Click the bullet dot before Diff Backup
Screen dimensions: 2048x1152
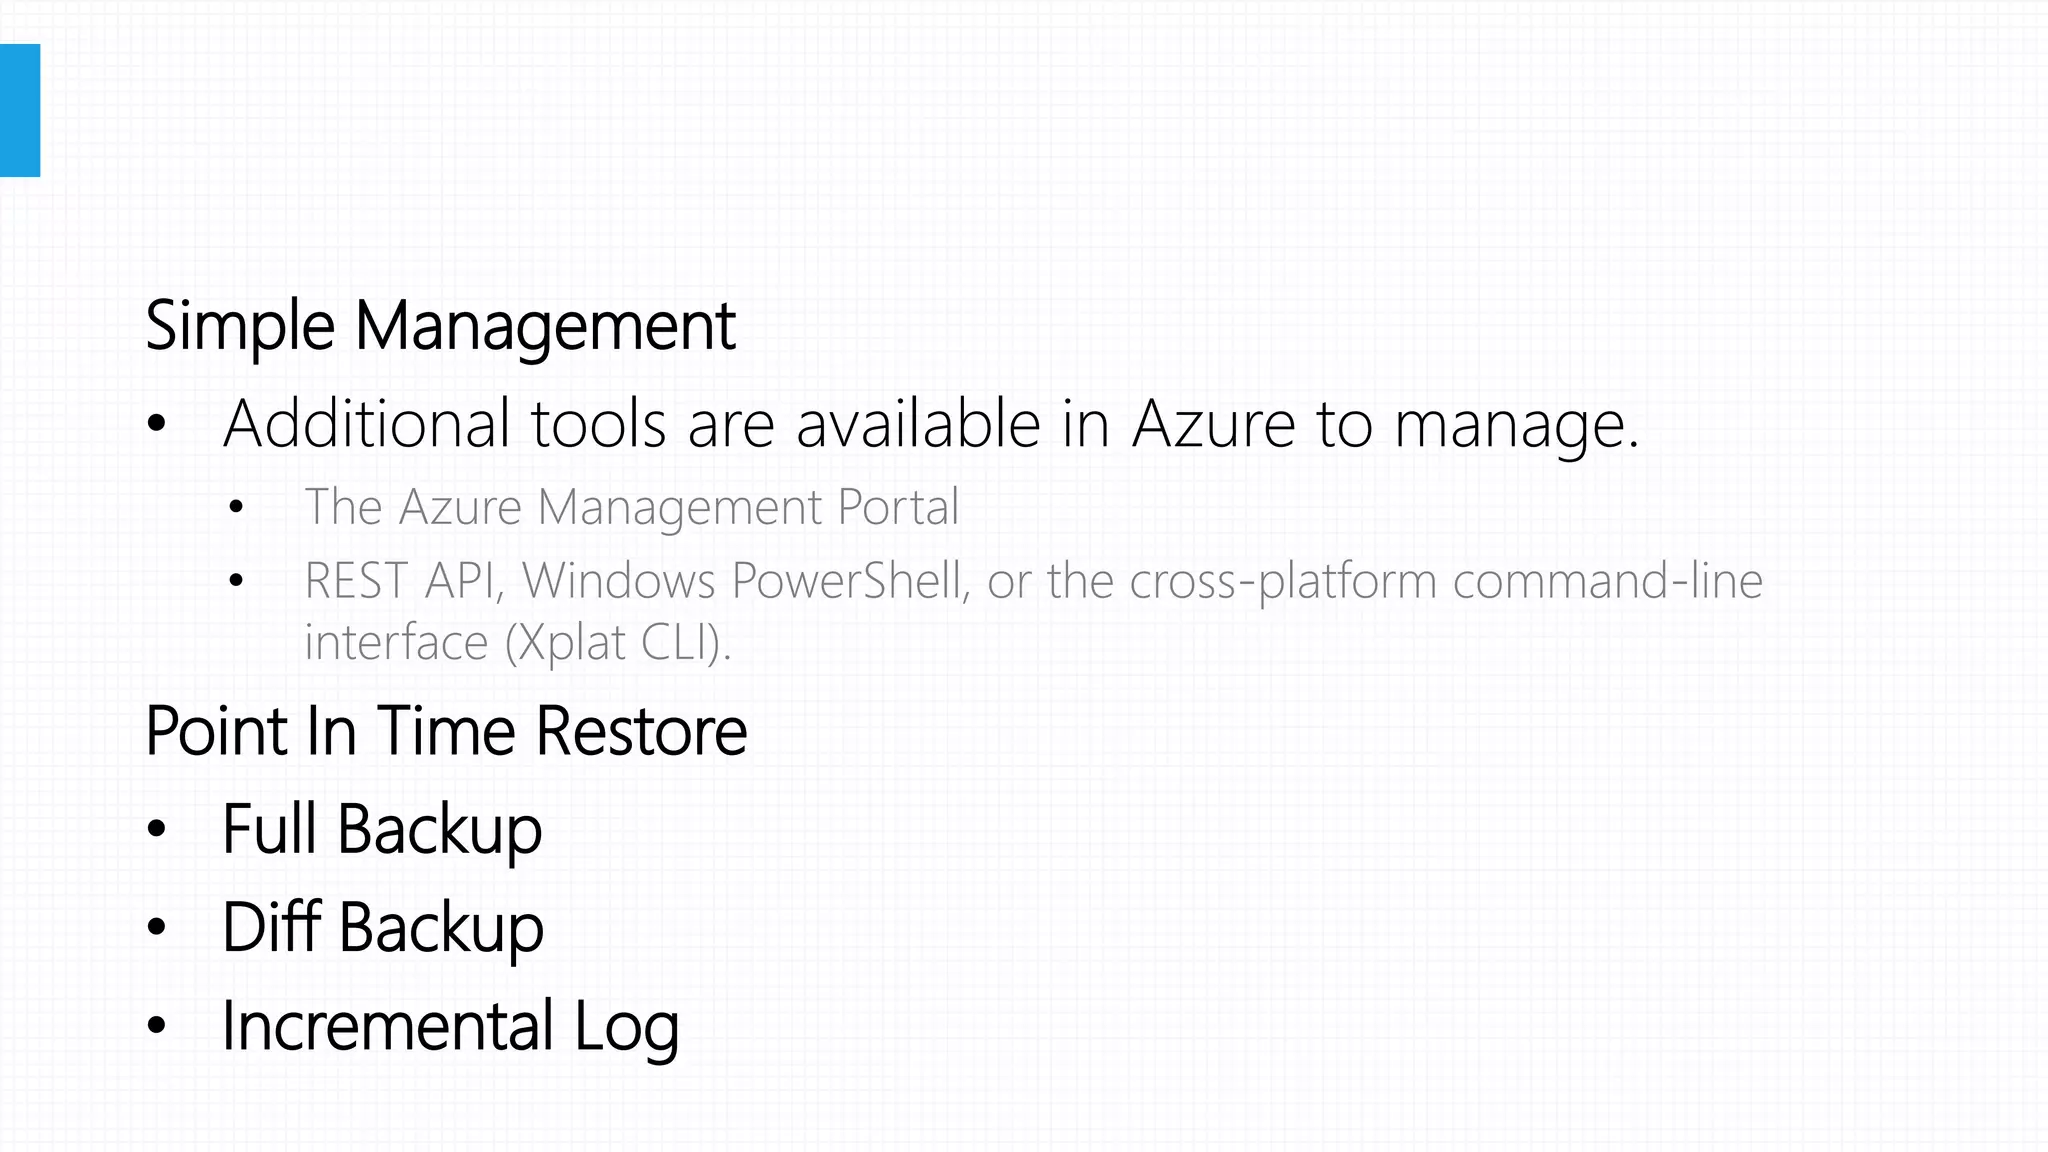[x=156, y=928]
